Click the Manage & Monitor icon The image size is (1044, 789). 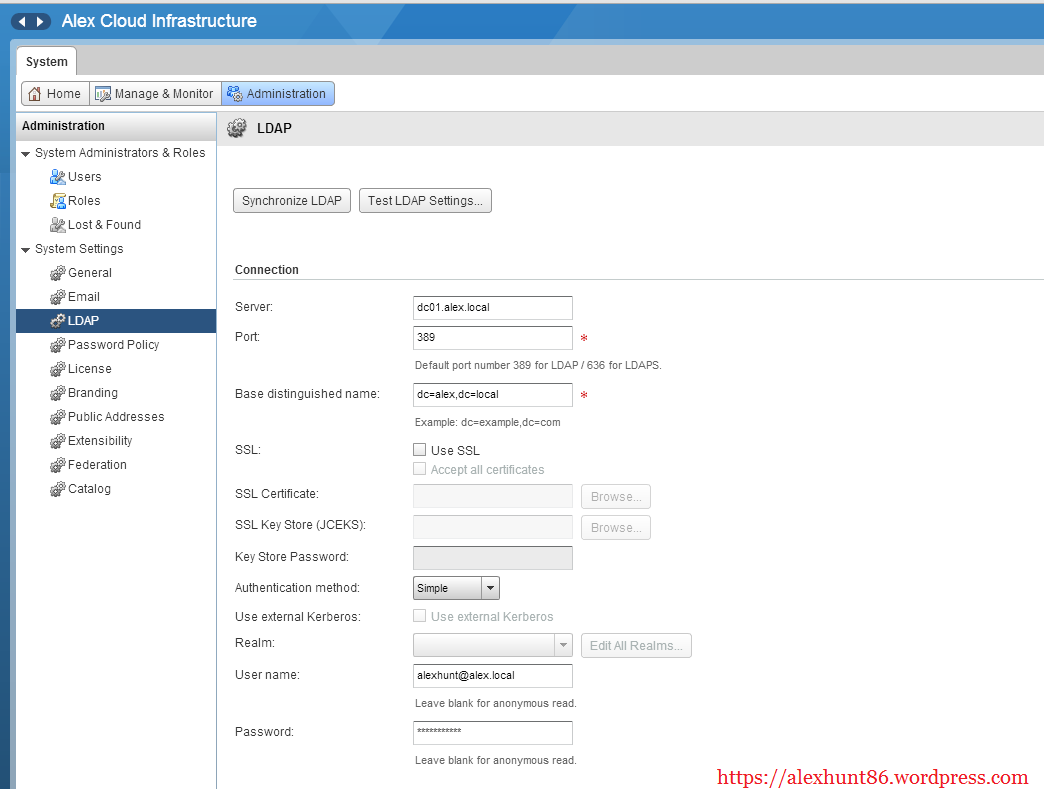(x=102, y=94)
